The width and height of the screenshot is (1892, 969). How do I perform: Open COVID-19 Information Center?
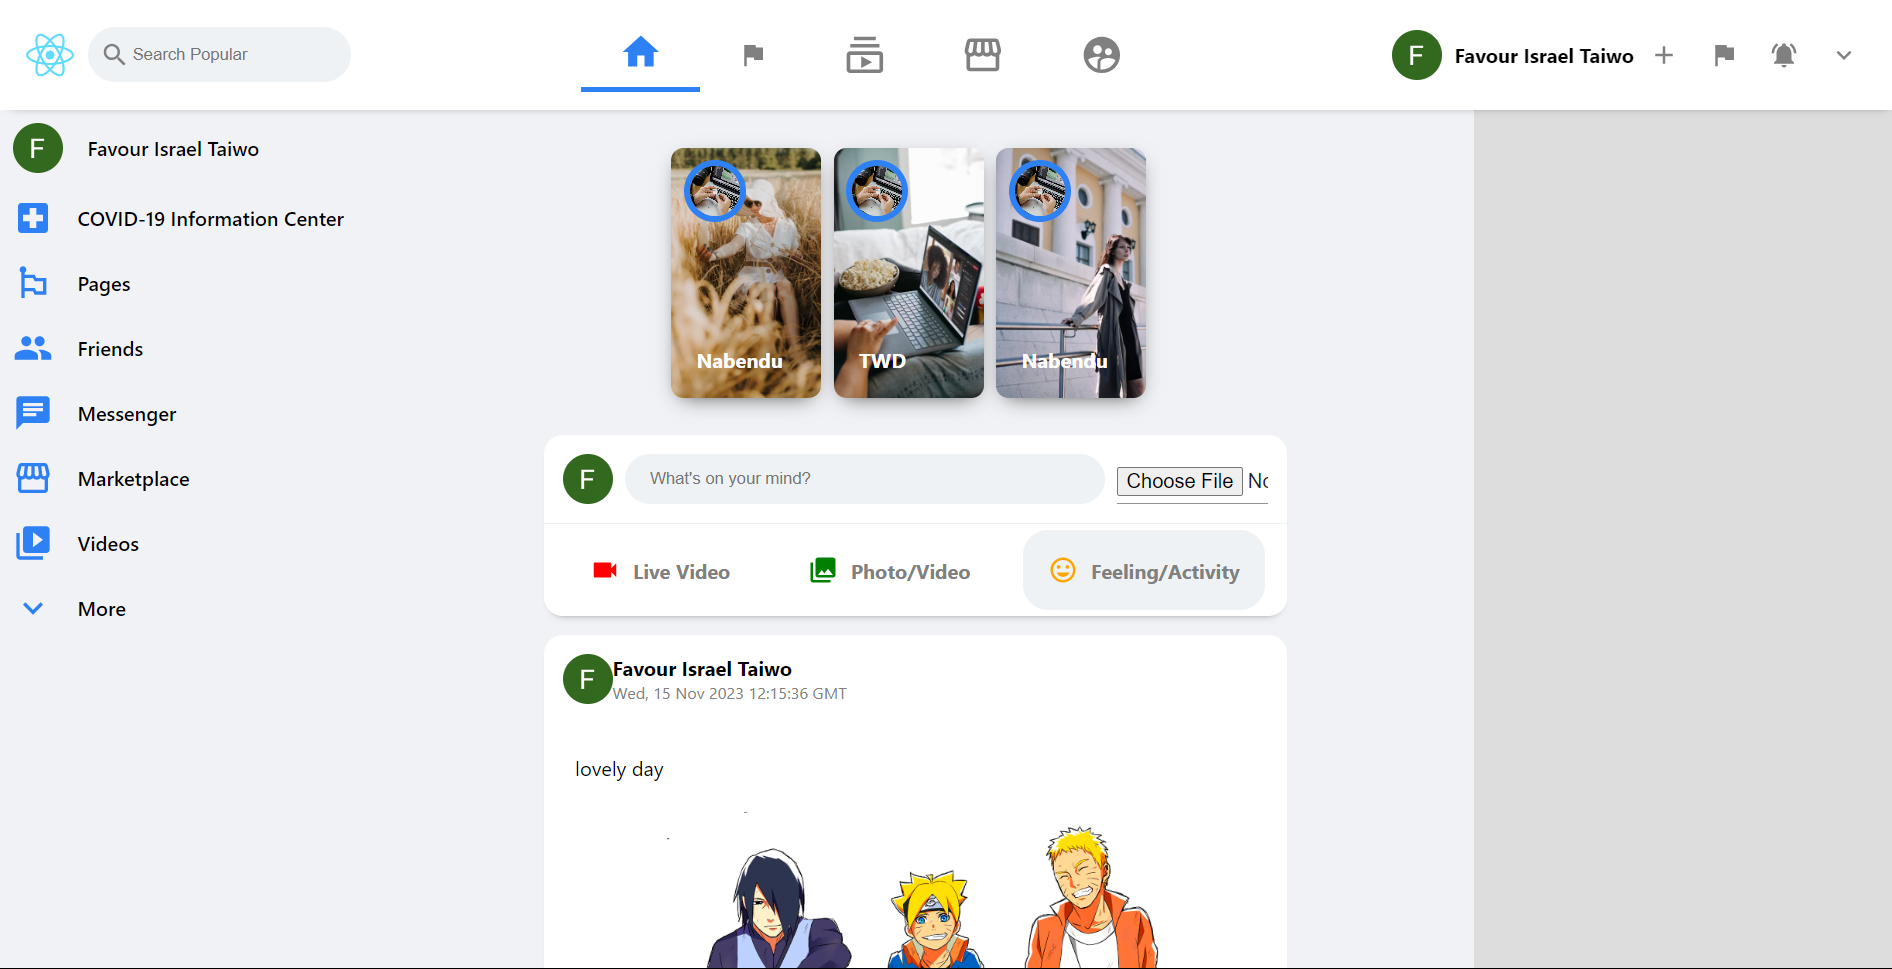click(210, 219)
